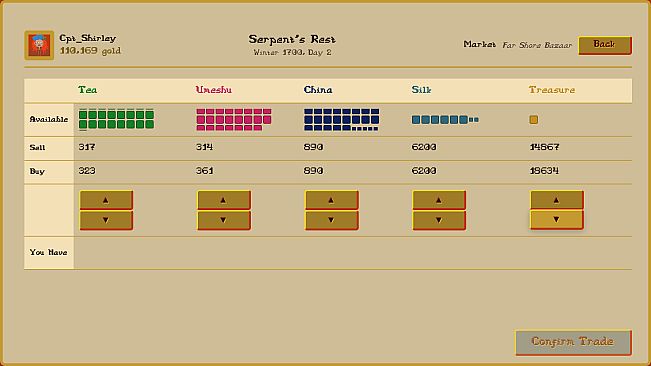
Task: Click the teal Silk stock squares
Action: click(445, 120)
